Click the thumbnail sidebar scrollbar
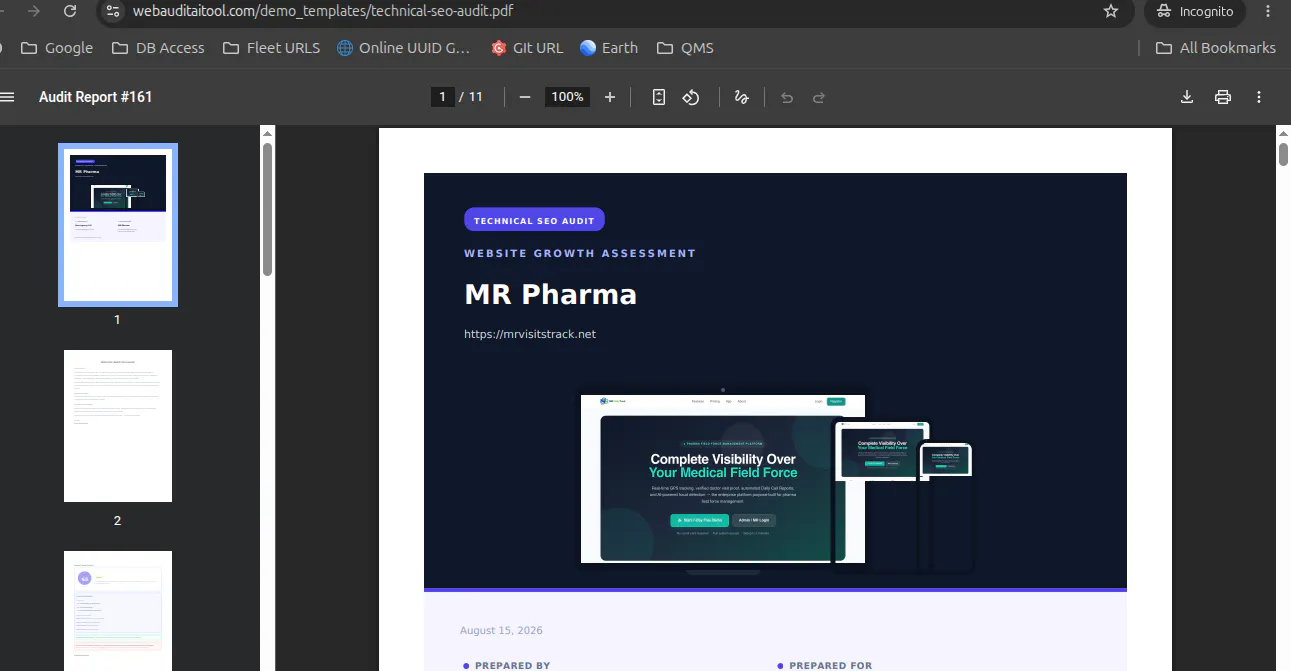The width and height of the screenshot is (1291, 671). tap(267, 209)
